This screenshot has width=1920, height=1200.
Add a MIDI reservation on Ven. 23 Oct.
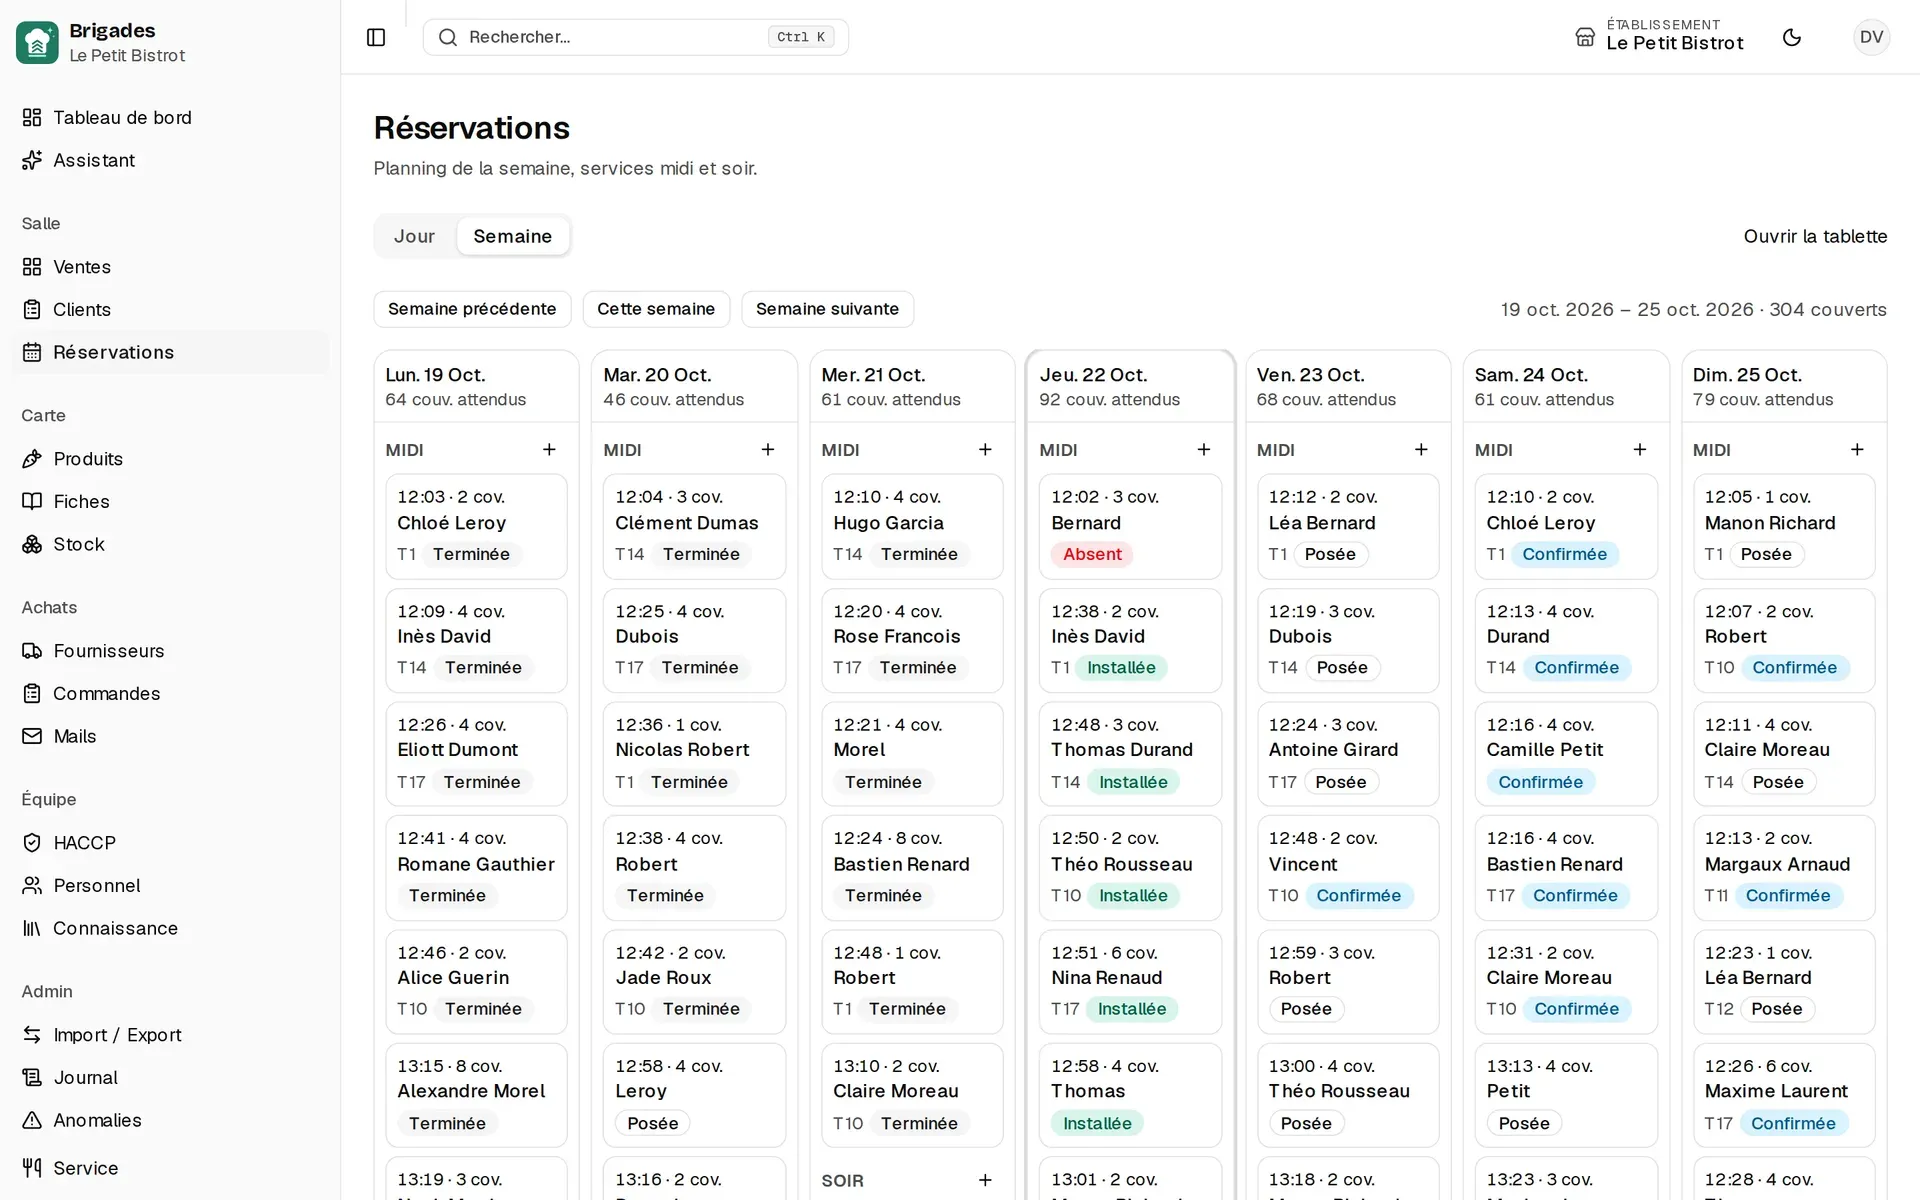coord(1421,450)
